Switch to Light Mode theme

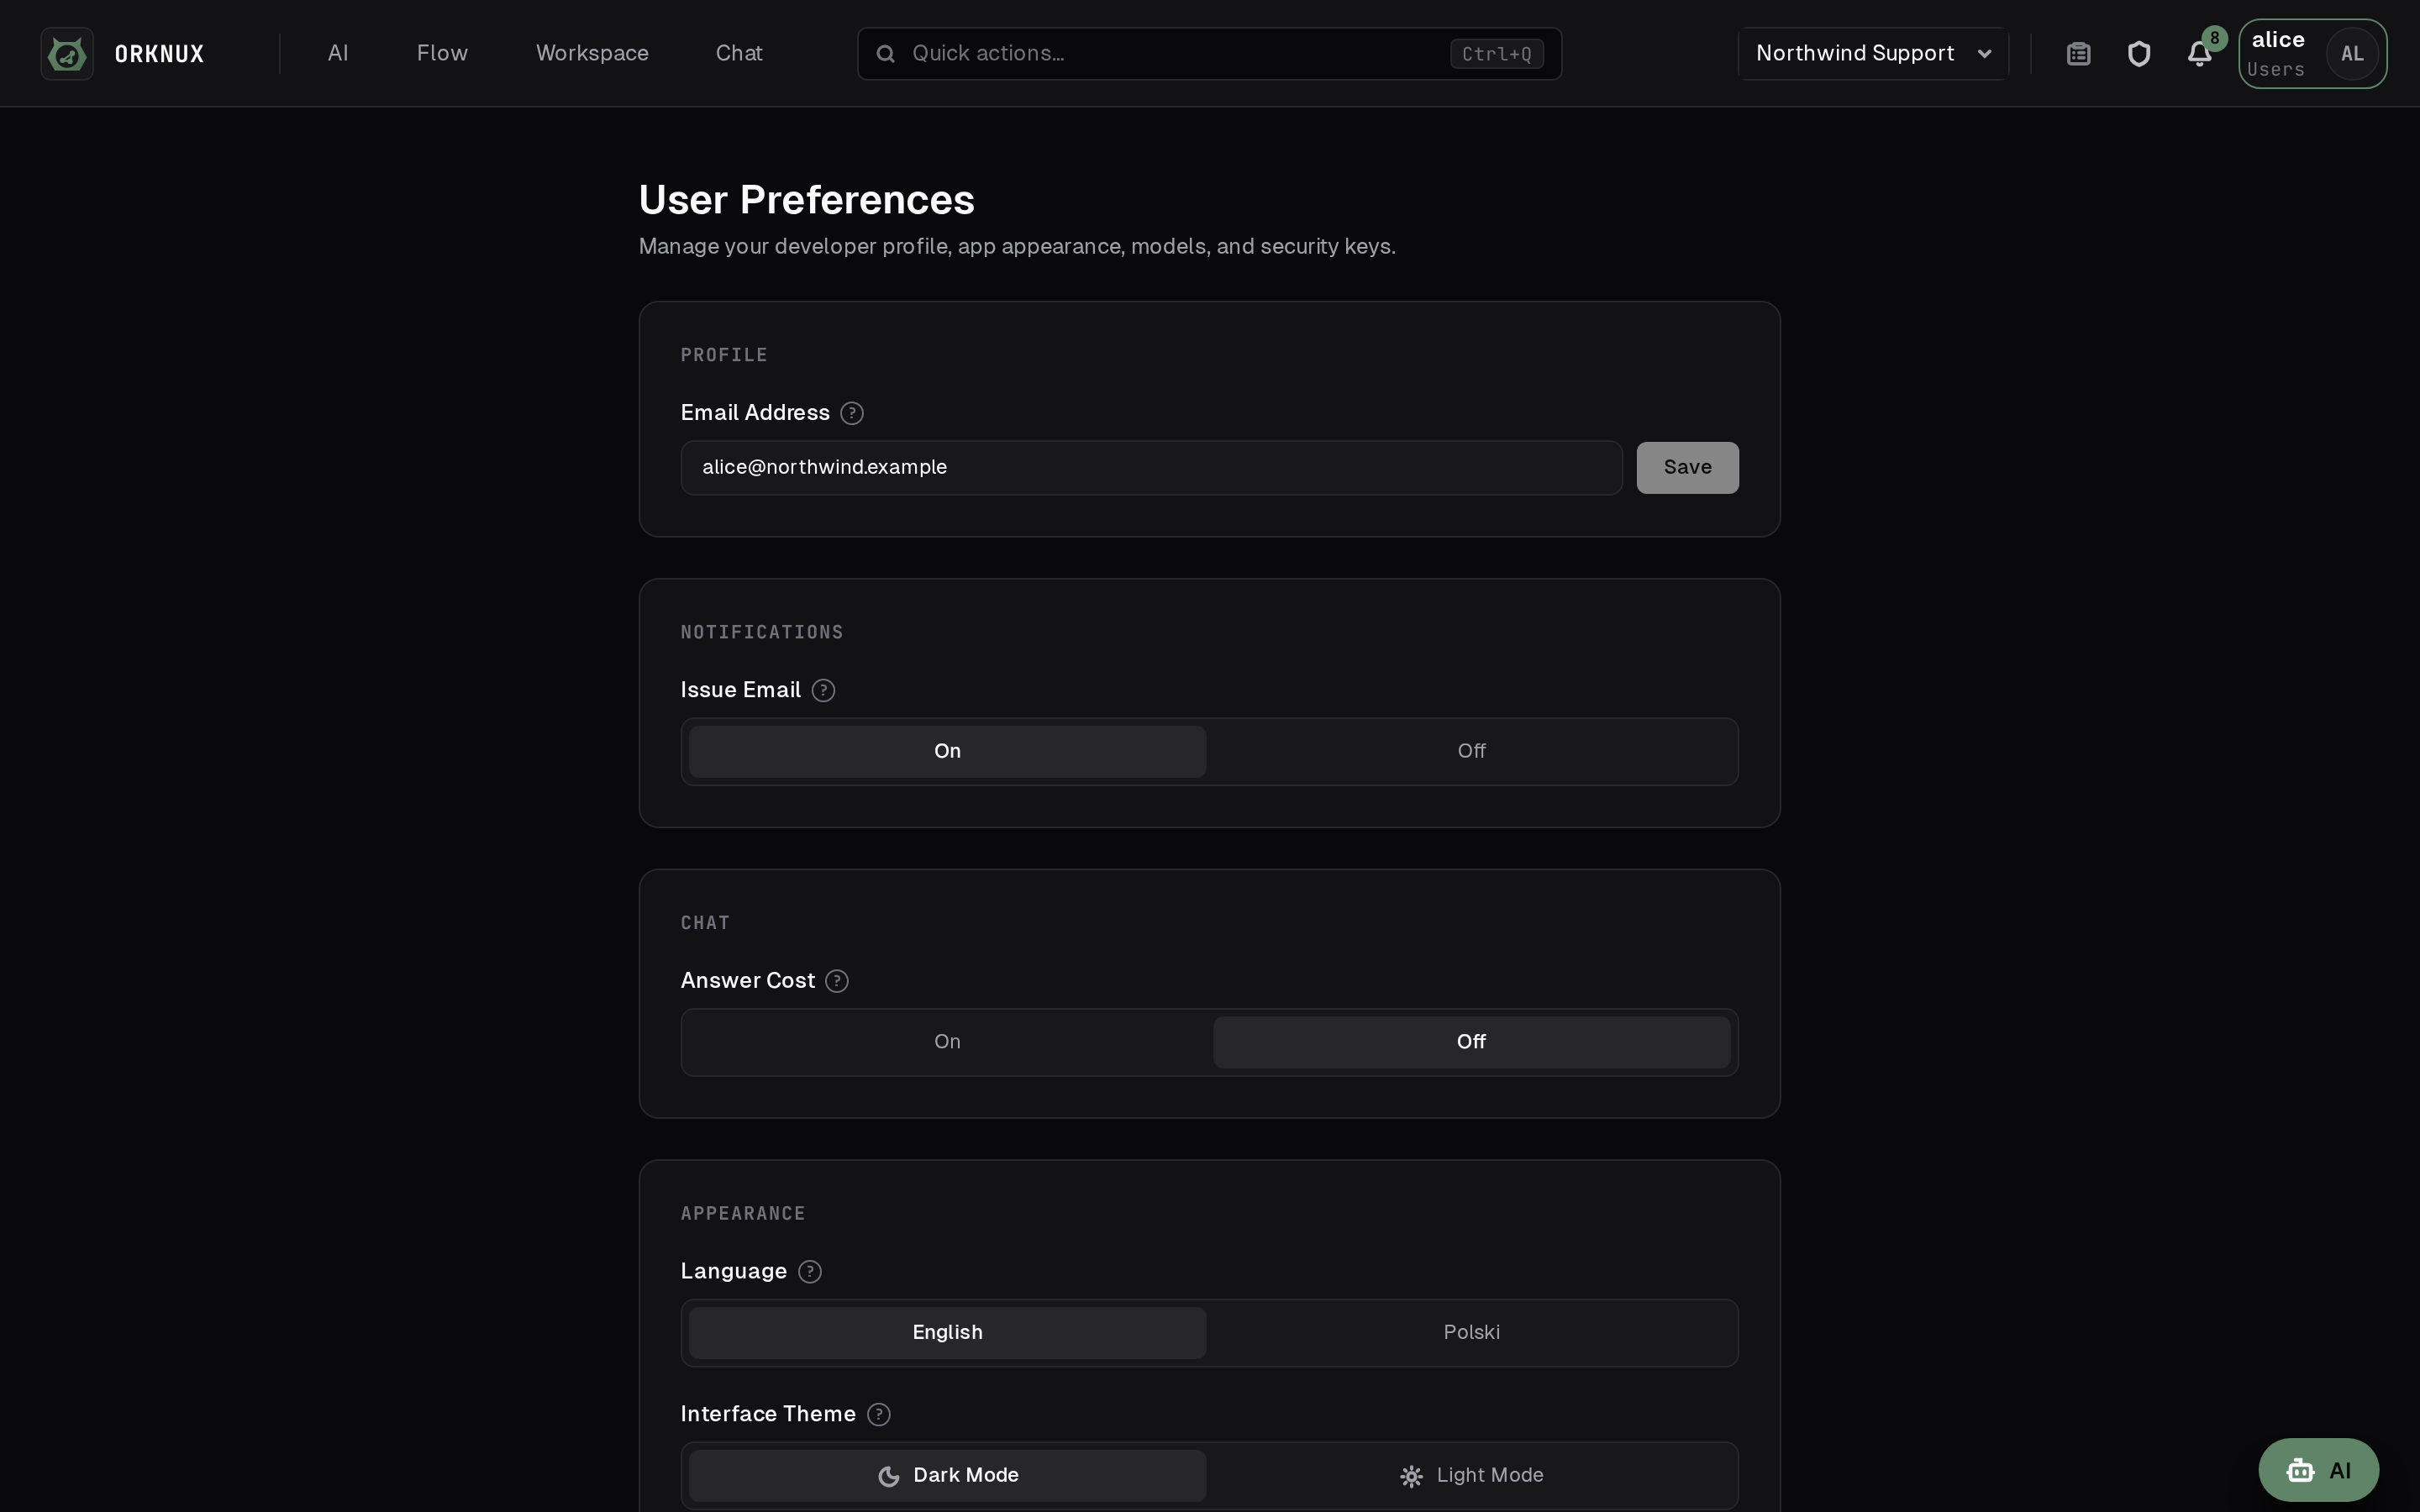tap(1471, 1475)
